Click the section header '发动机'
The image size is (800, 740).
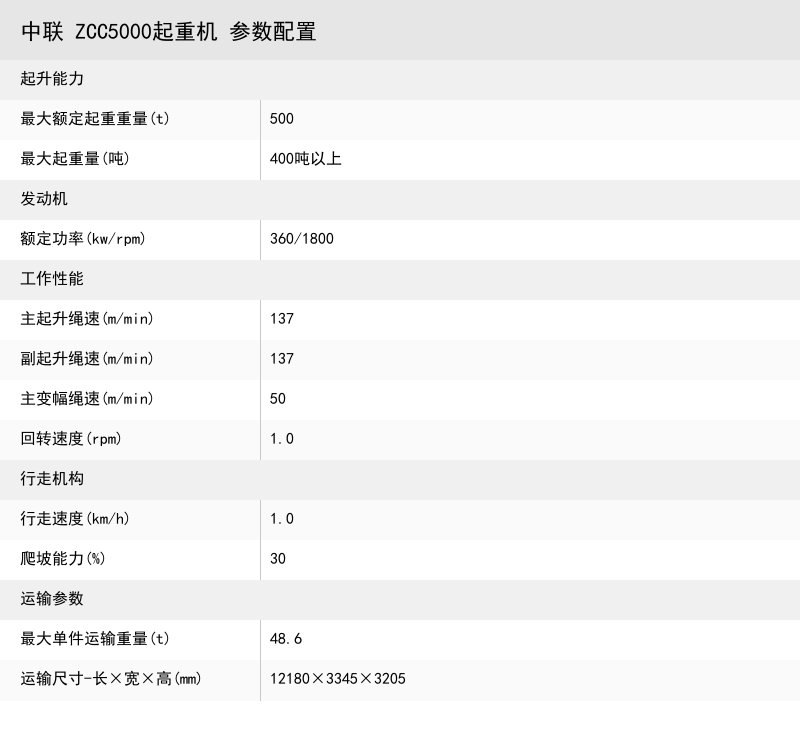44,199
